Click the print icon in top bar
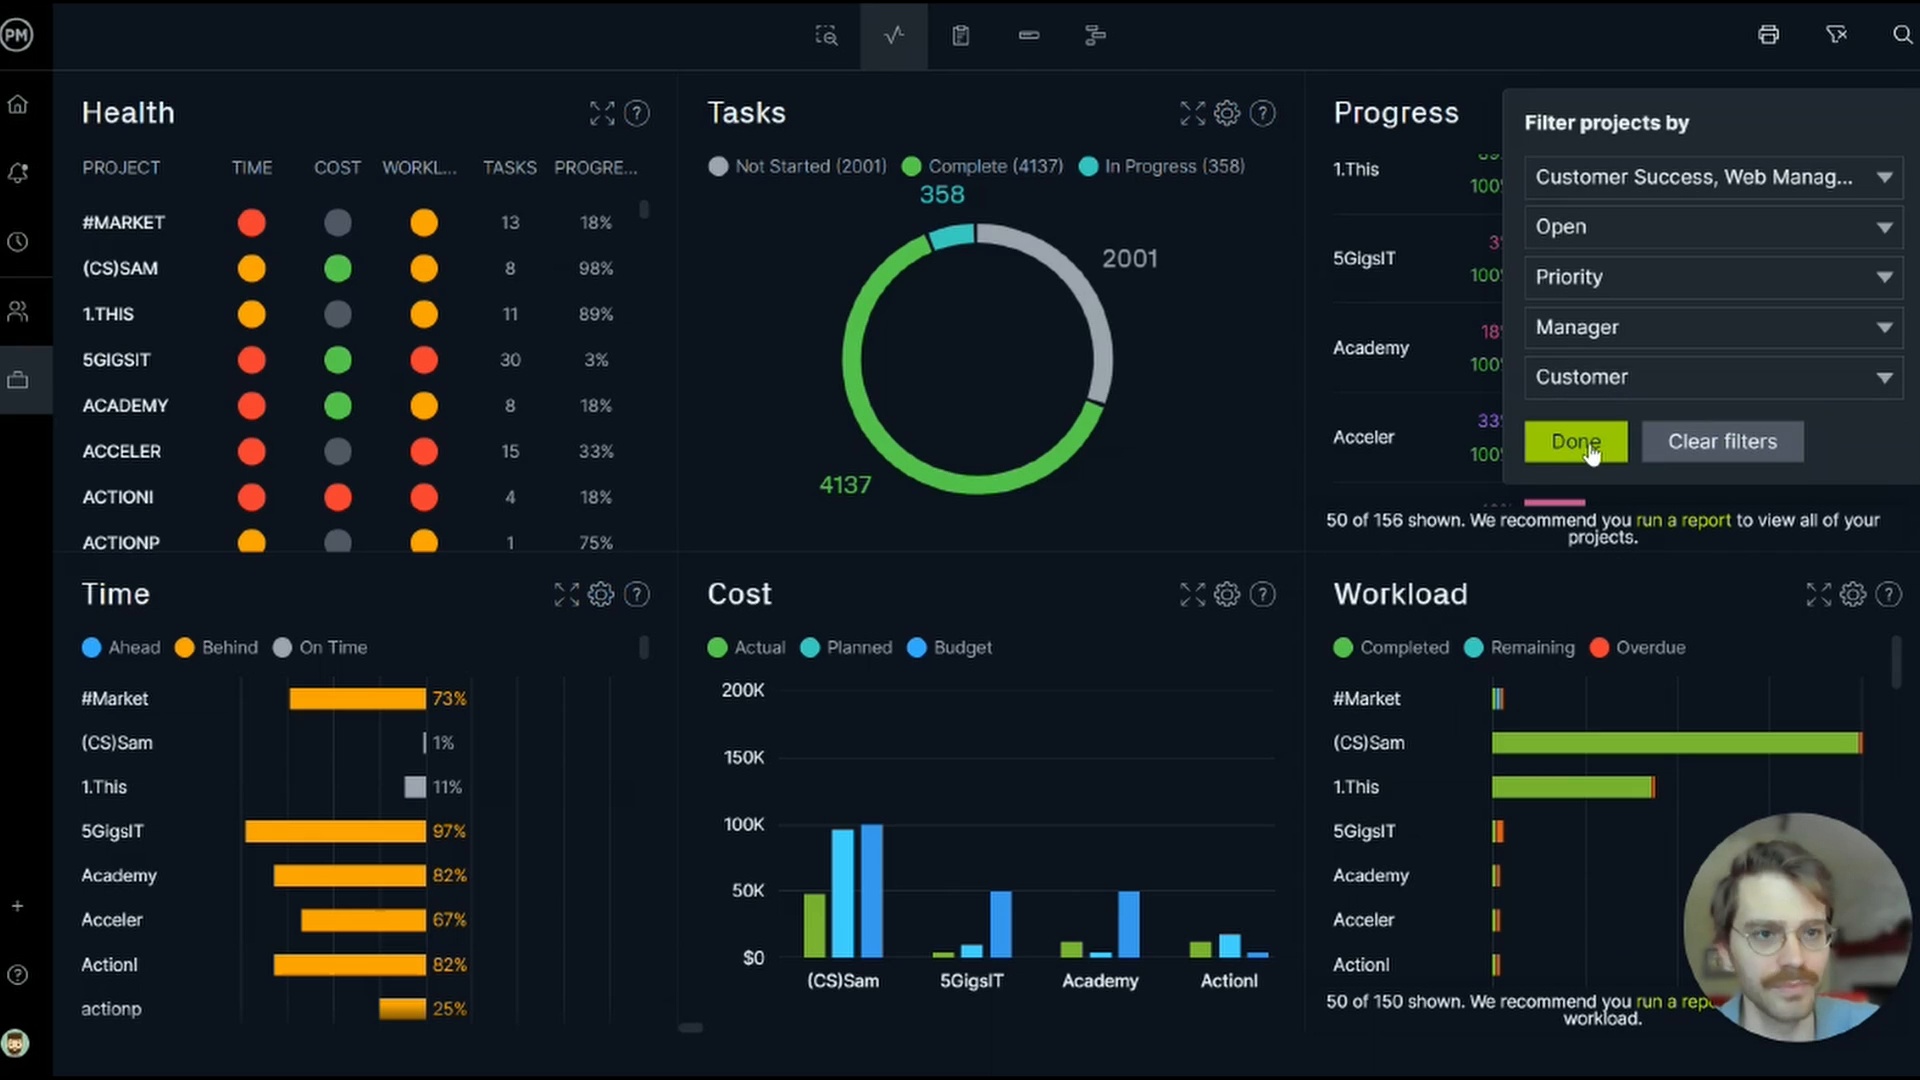1920x1080 pixels. click(1768, 35)
